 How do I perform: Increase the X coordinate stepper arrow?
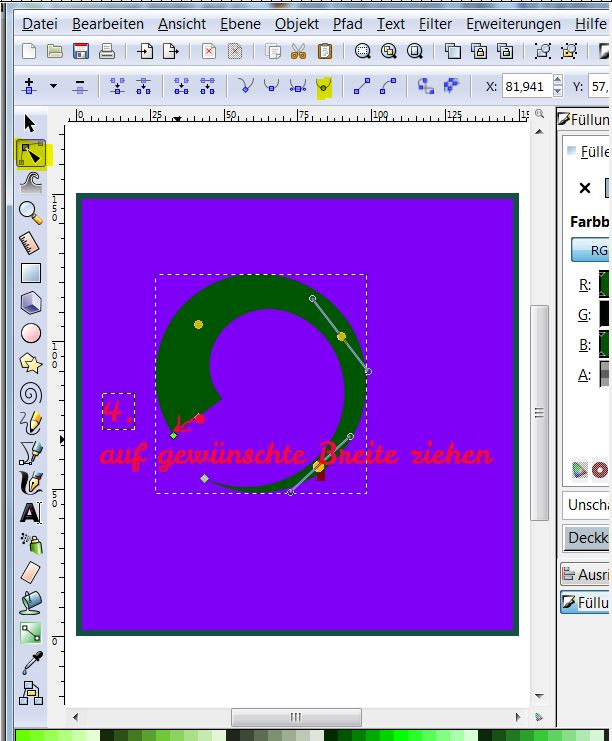pyautogui.click(x=558, y=81)
